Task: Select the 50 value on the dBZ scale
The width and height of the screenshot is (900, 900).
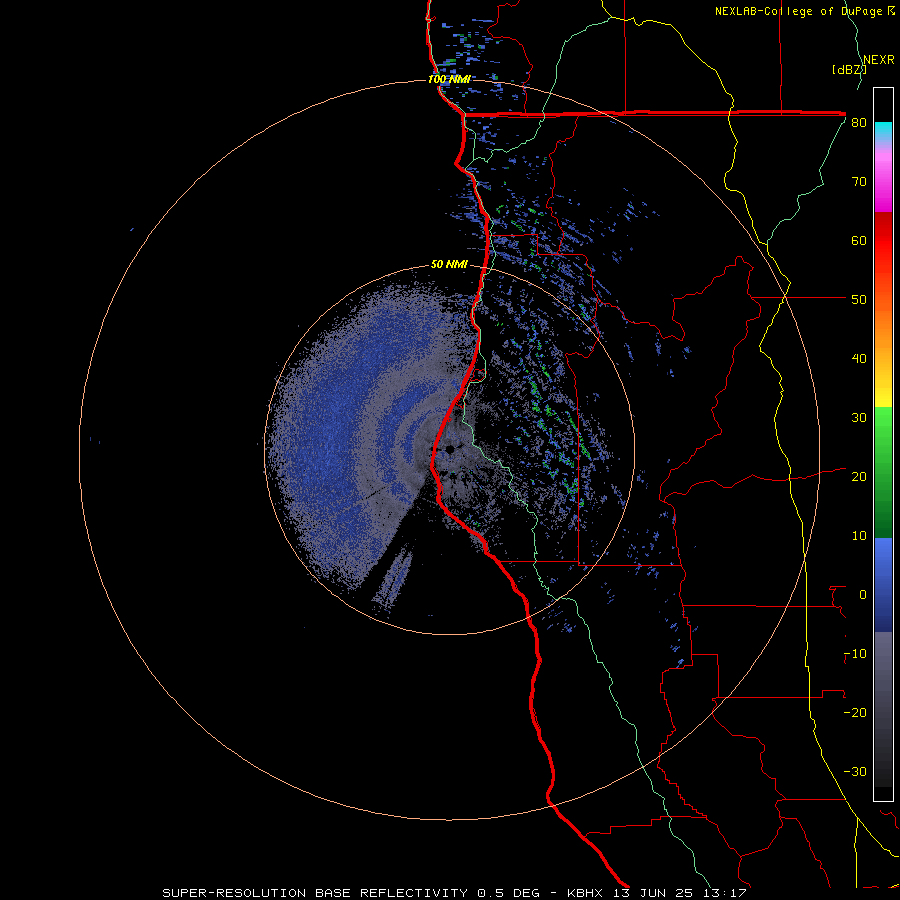Action: tap(859, 300)
